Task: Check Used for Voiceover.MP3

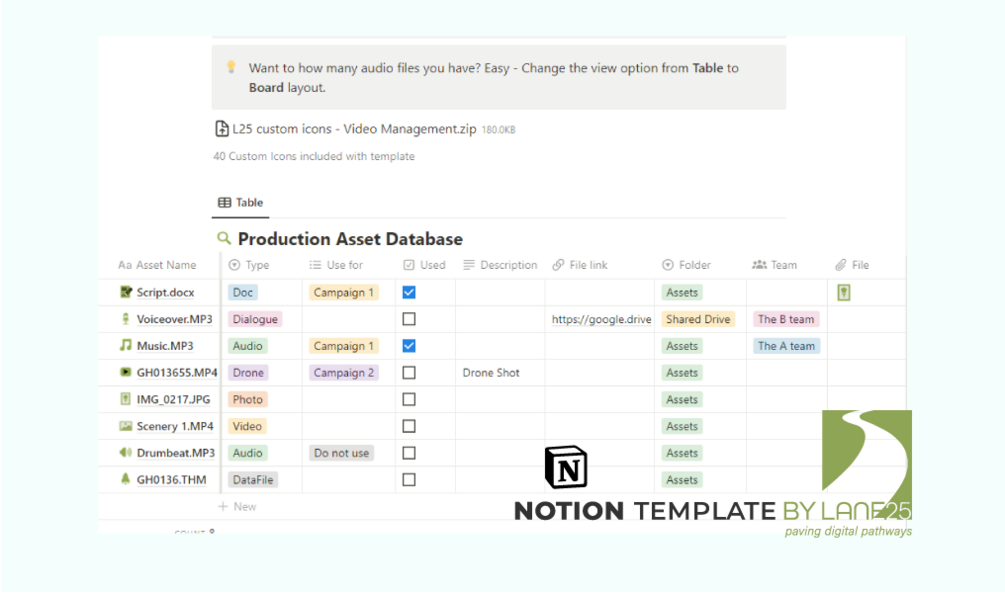Action: point(409,318)
